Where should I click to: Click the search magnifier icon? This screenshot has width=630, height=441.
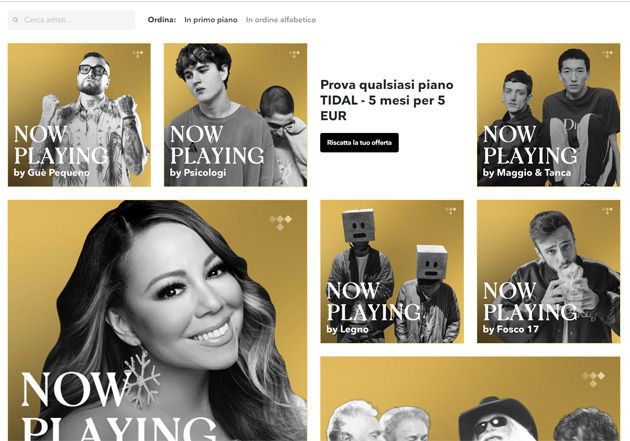pyautogui.click(x=15, y=20)
